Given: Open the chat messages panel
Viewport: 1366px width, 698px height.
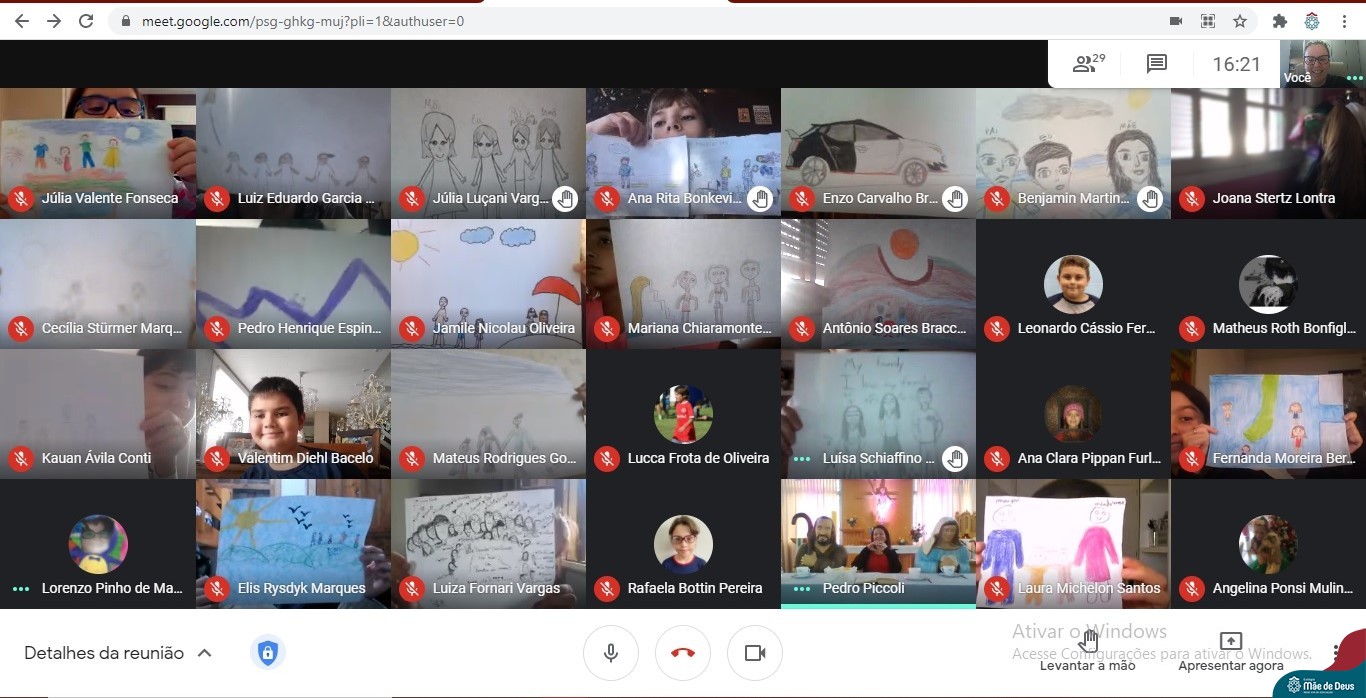Looking at the screenshot, I should pyautogui.click(x=1157, y=64).
